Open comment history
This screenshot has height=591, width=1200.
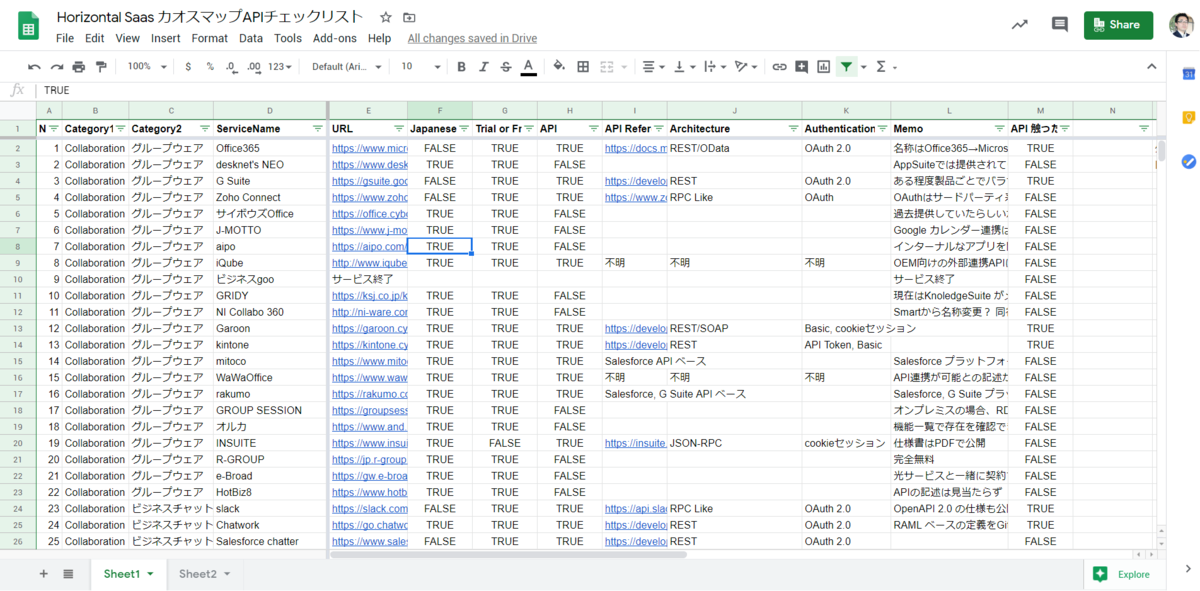pos(1060,25)
